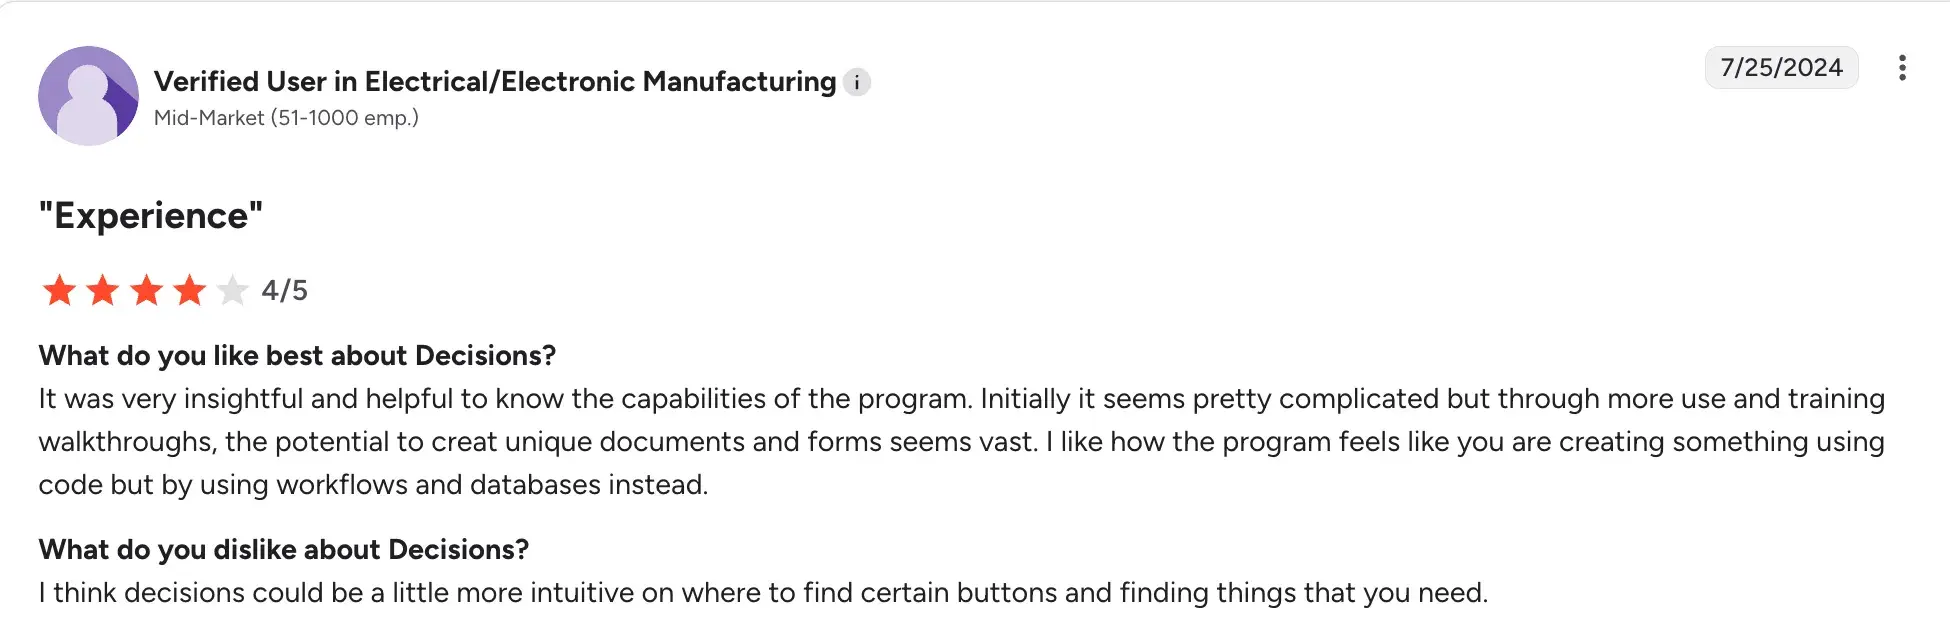Screen dimensions: 1950x640
Task: Open the three-dot more options menu
Action: pos(1902,68)
